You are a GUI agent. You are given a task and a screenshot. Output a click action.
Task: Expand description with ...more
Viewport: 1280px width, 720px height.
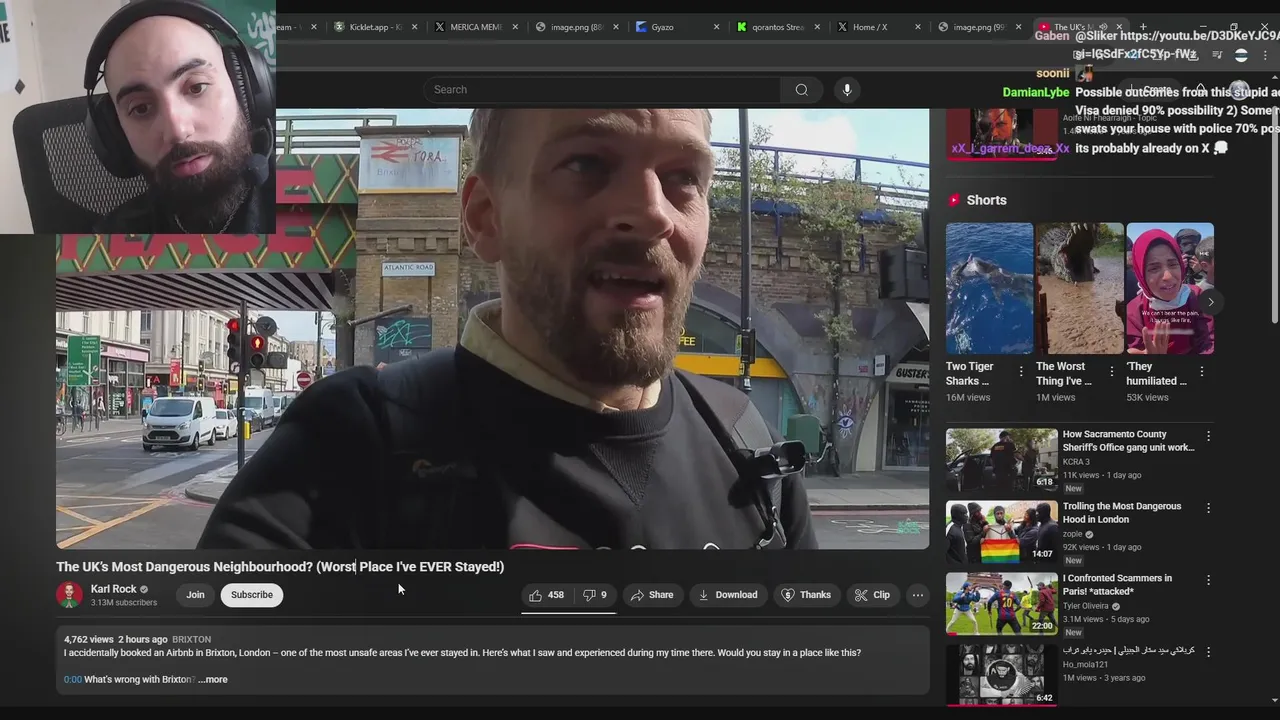213,680
